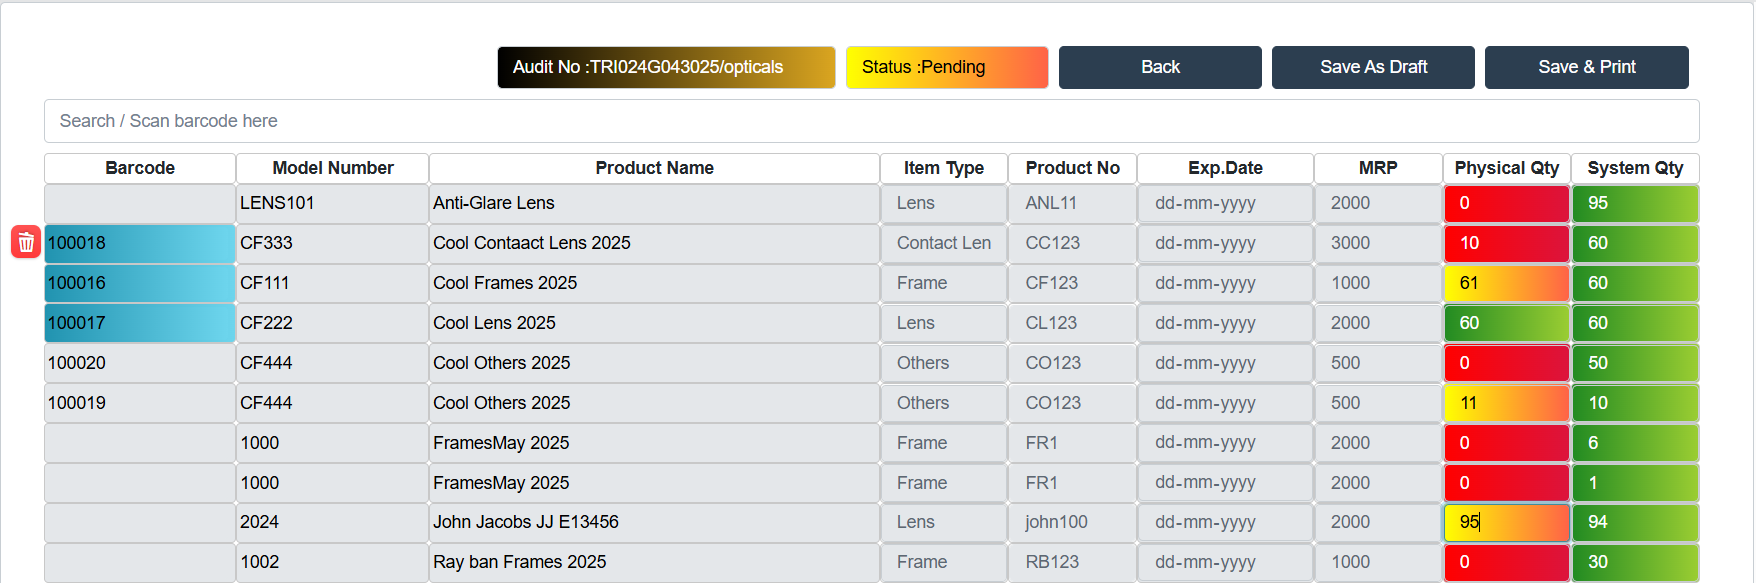
Task: Click Item Type field for Contact Lens row
Action: click(x=943, y=243)
